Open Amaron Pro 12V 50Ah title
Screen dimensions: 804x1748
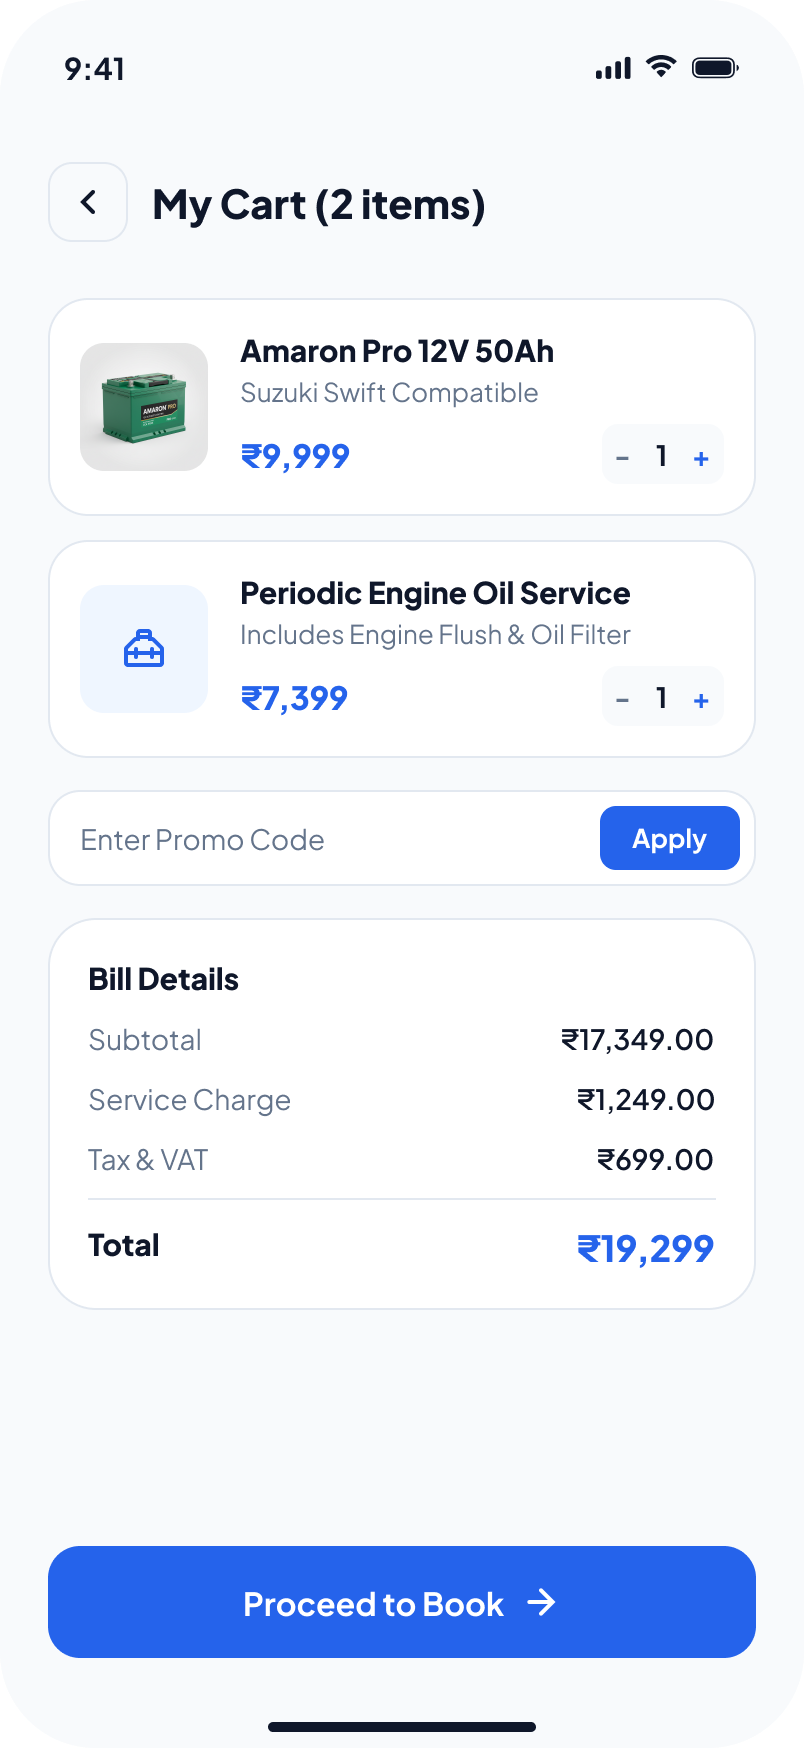pos(397,351)
